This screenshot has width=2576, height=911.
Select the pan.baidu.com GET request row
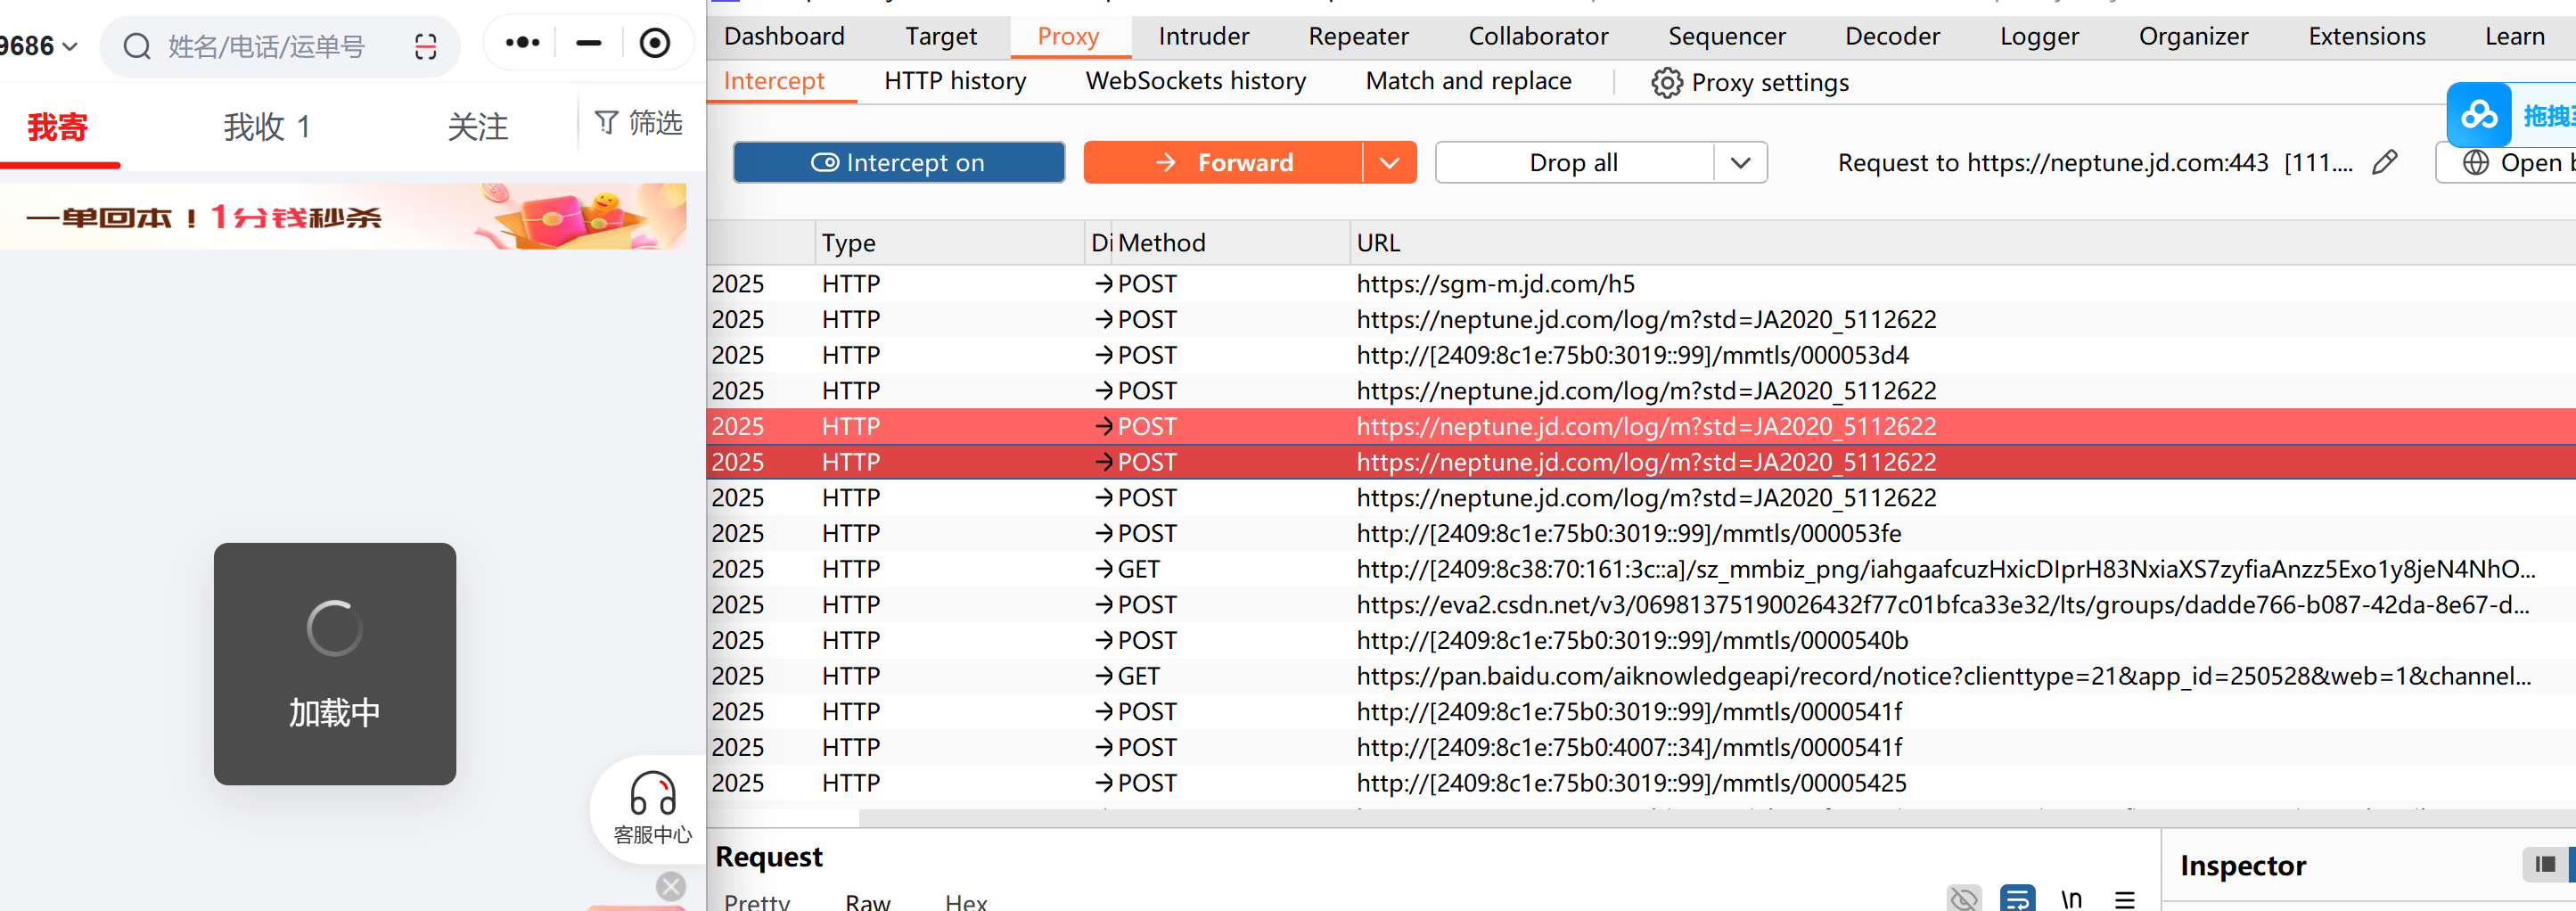pos(1641,676)
